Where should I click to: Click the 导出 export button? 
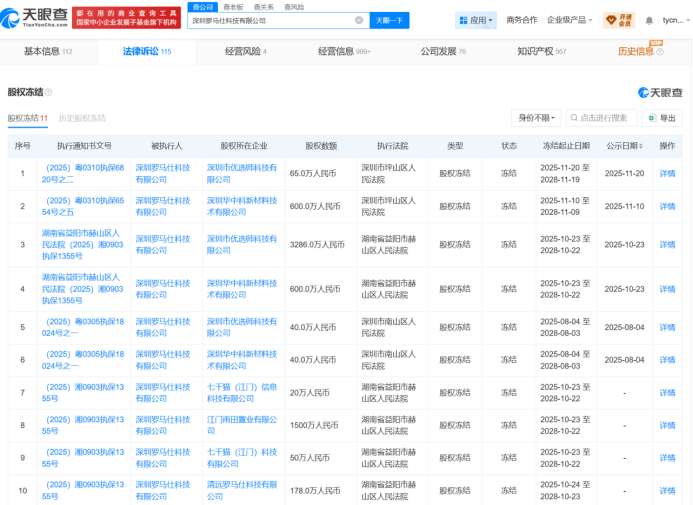point(662,118)
